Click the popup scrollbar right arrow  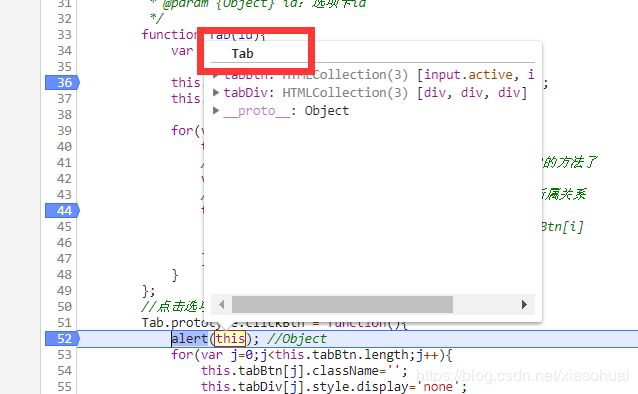point(524,304)
